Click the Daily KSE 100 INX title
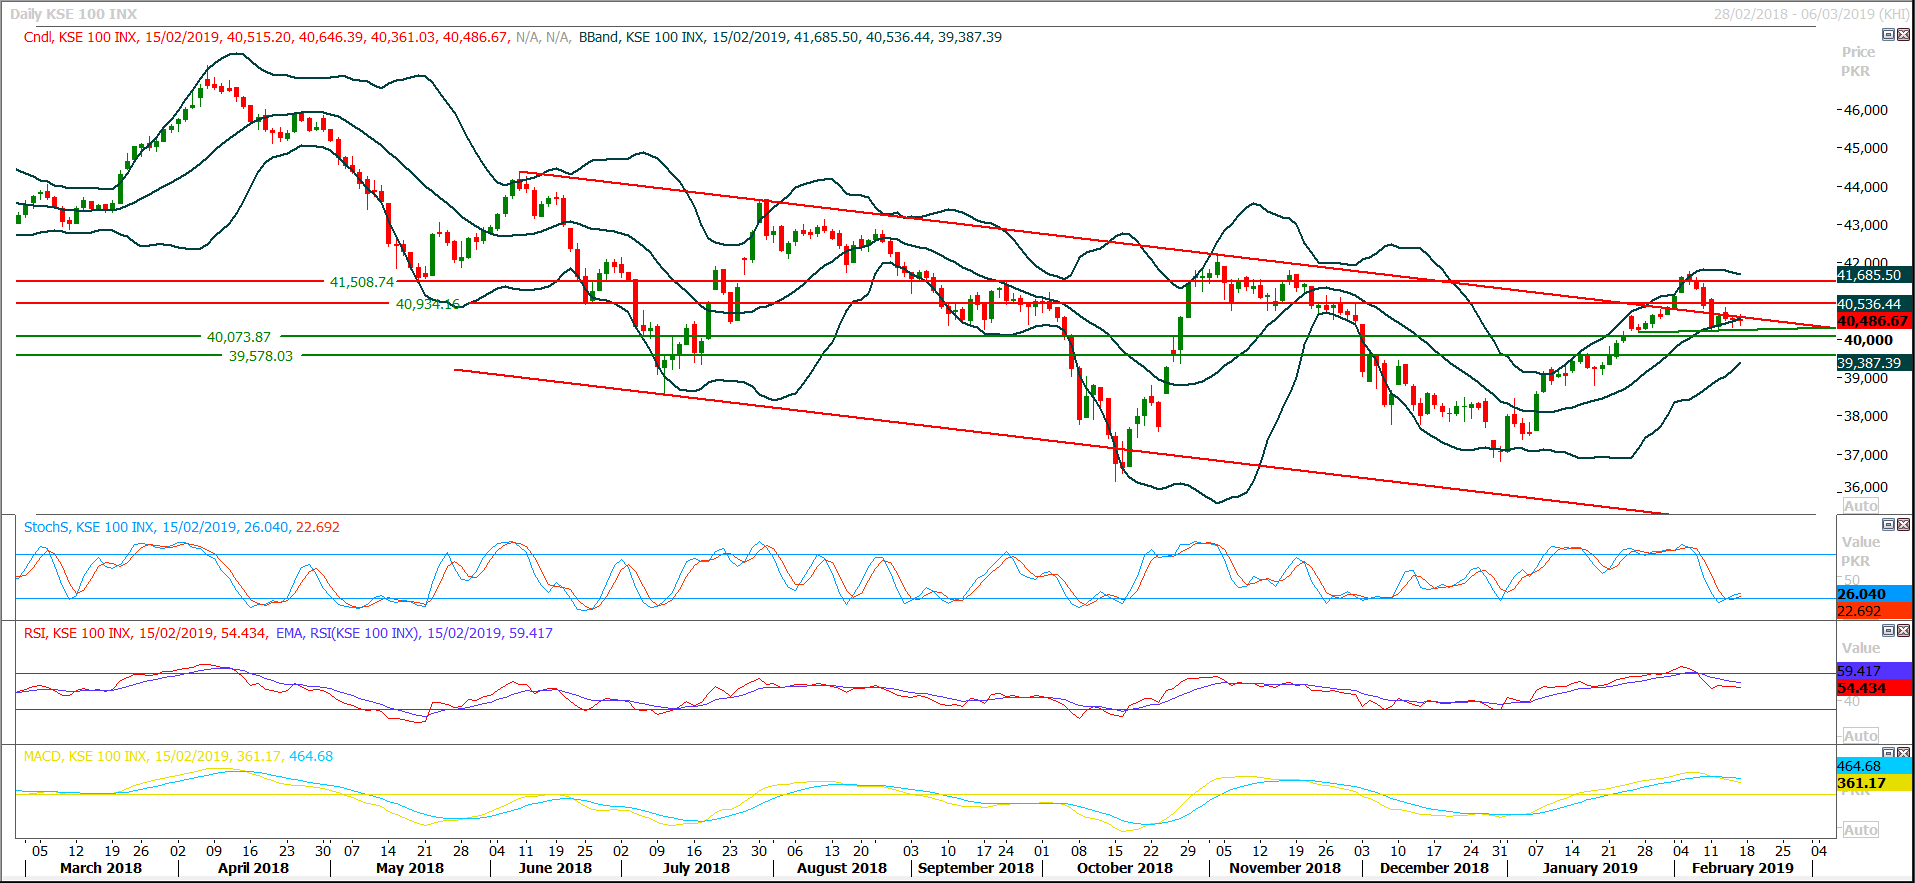1915x883 pixels. (74, 14)
